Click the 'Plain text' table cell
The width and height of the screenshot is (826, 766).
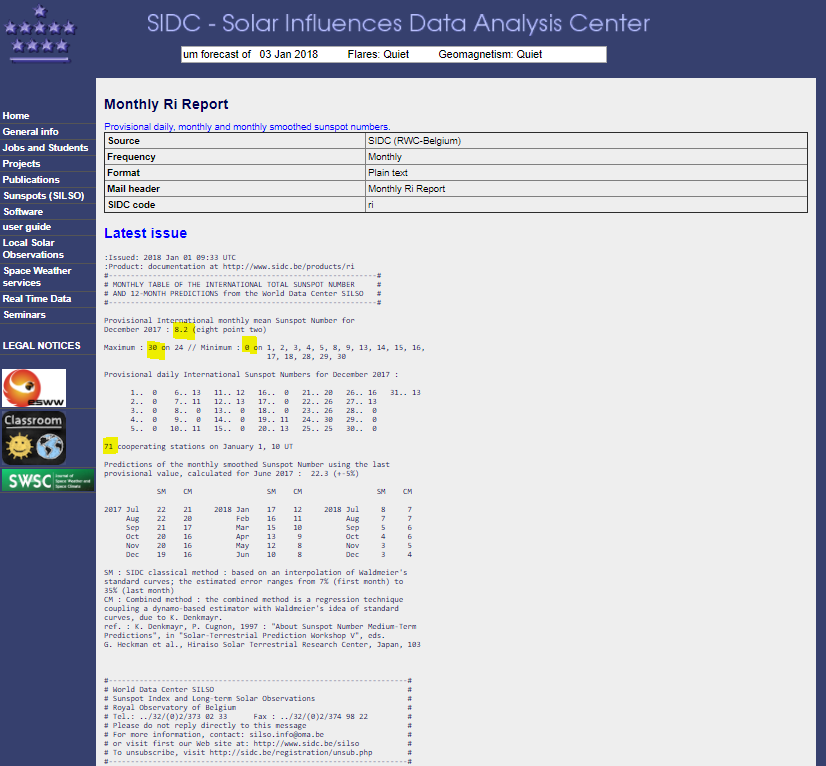[586, 173]
